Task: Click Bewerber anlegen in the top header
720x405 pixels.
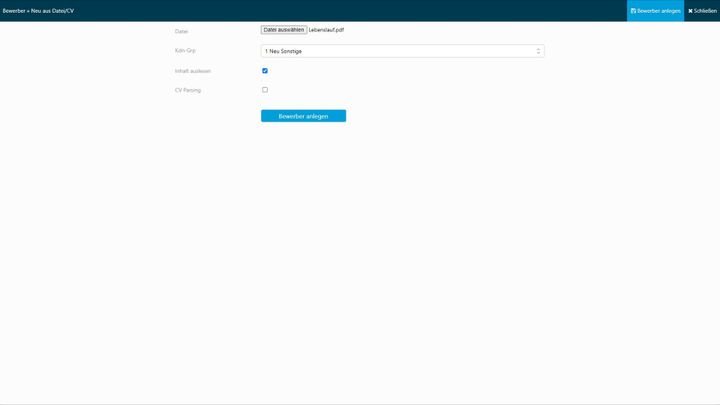Action: tap(659, 11)
